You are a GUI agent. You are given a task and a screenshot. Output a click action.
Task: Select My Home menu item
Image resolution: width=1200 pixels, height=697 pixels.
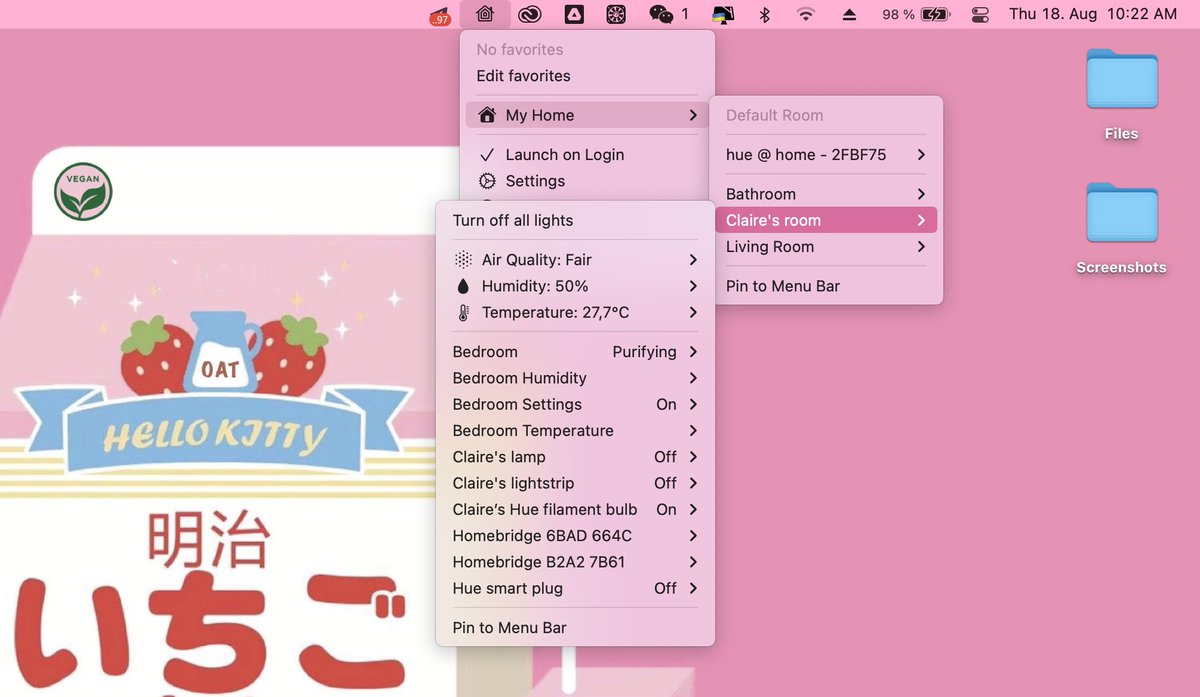tap(587, 115)
